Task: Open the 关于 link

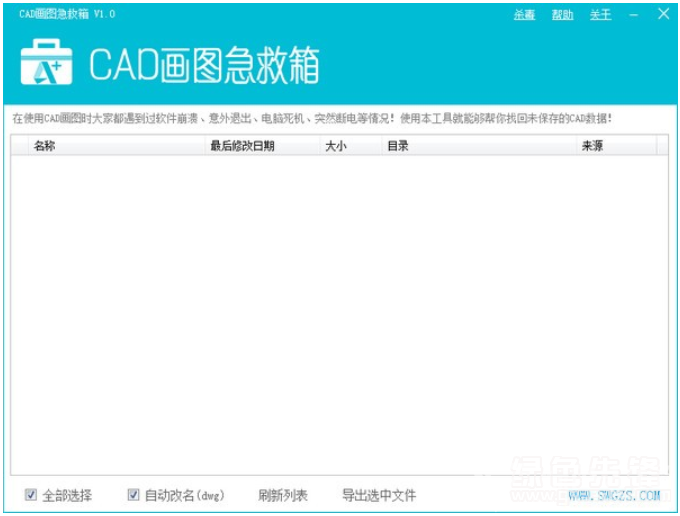Action: pos(601,15)
